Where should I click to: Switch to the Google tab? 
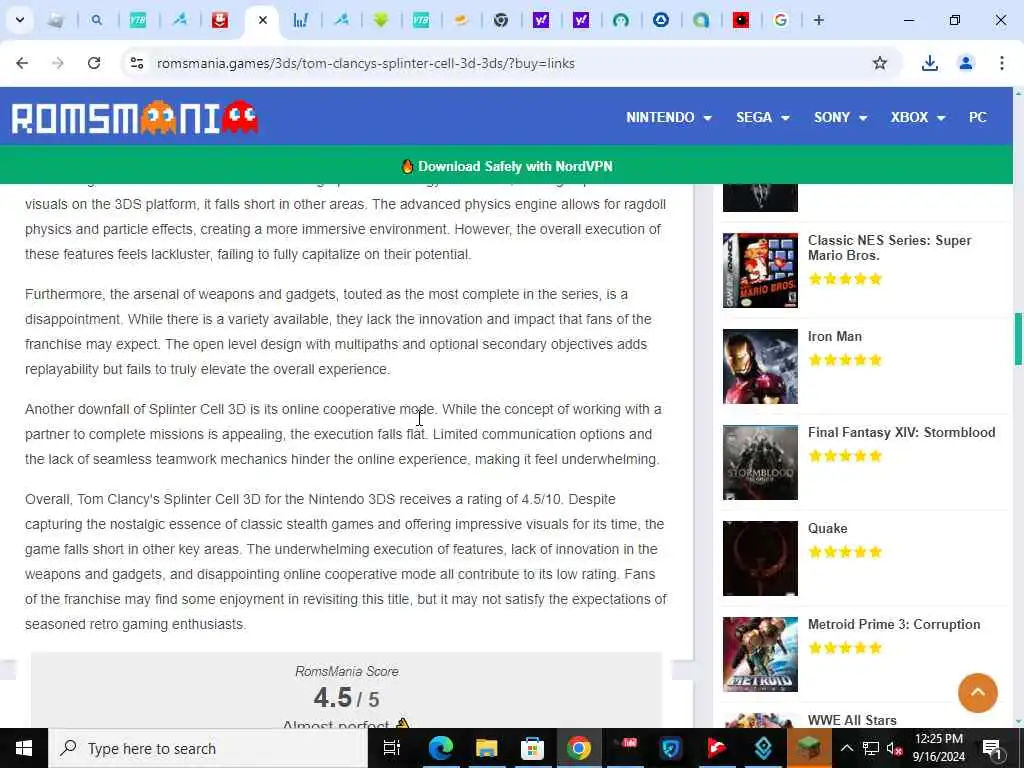[780, 20]
